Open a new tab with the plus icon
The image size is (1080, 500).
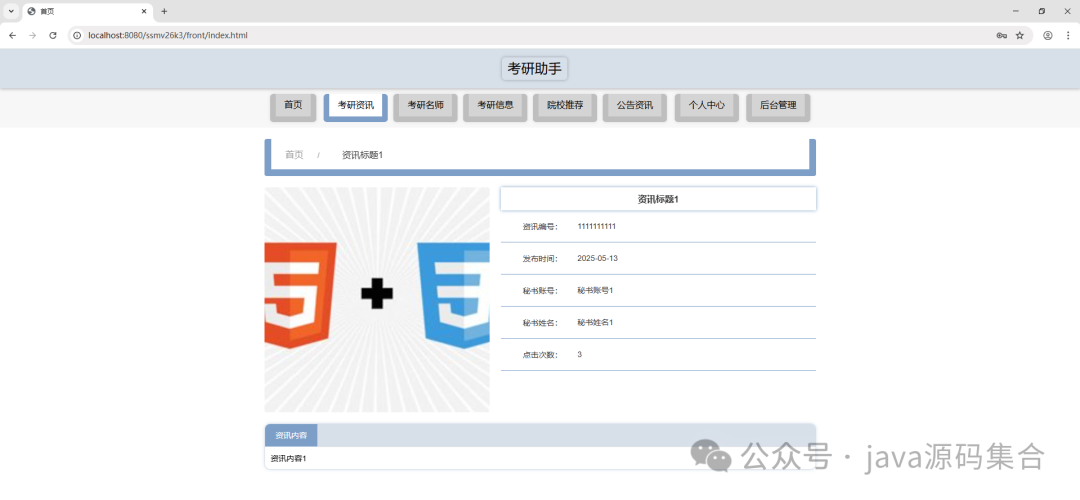164,11
